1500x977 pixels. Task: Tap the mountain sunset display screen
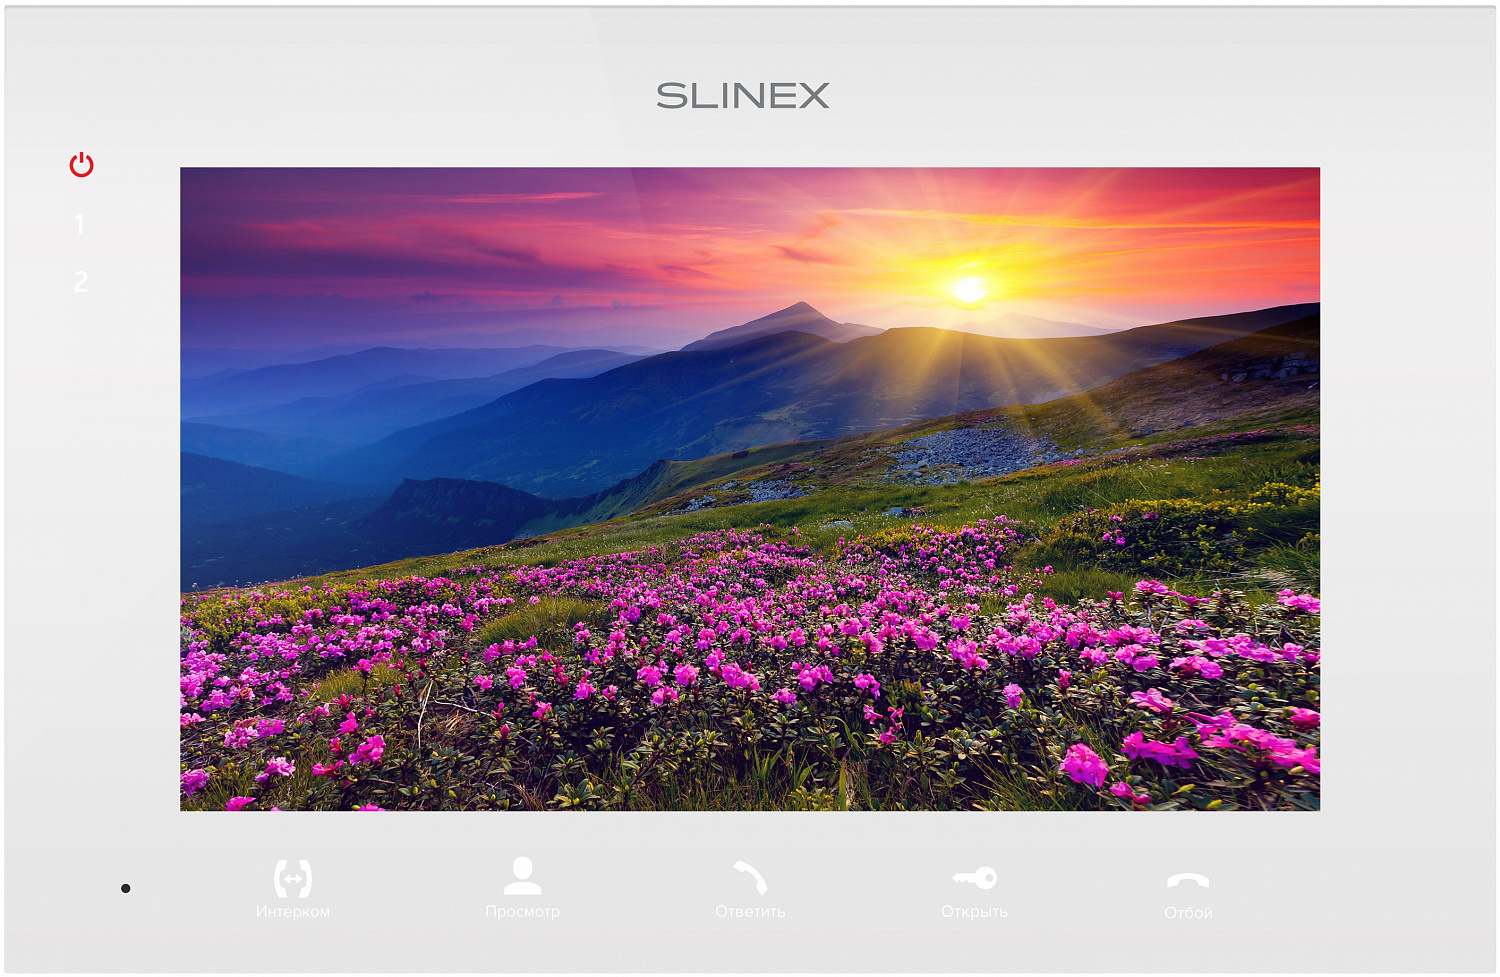750,489
